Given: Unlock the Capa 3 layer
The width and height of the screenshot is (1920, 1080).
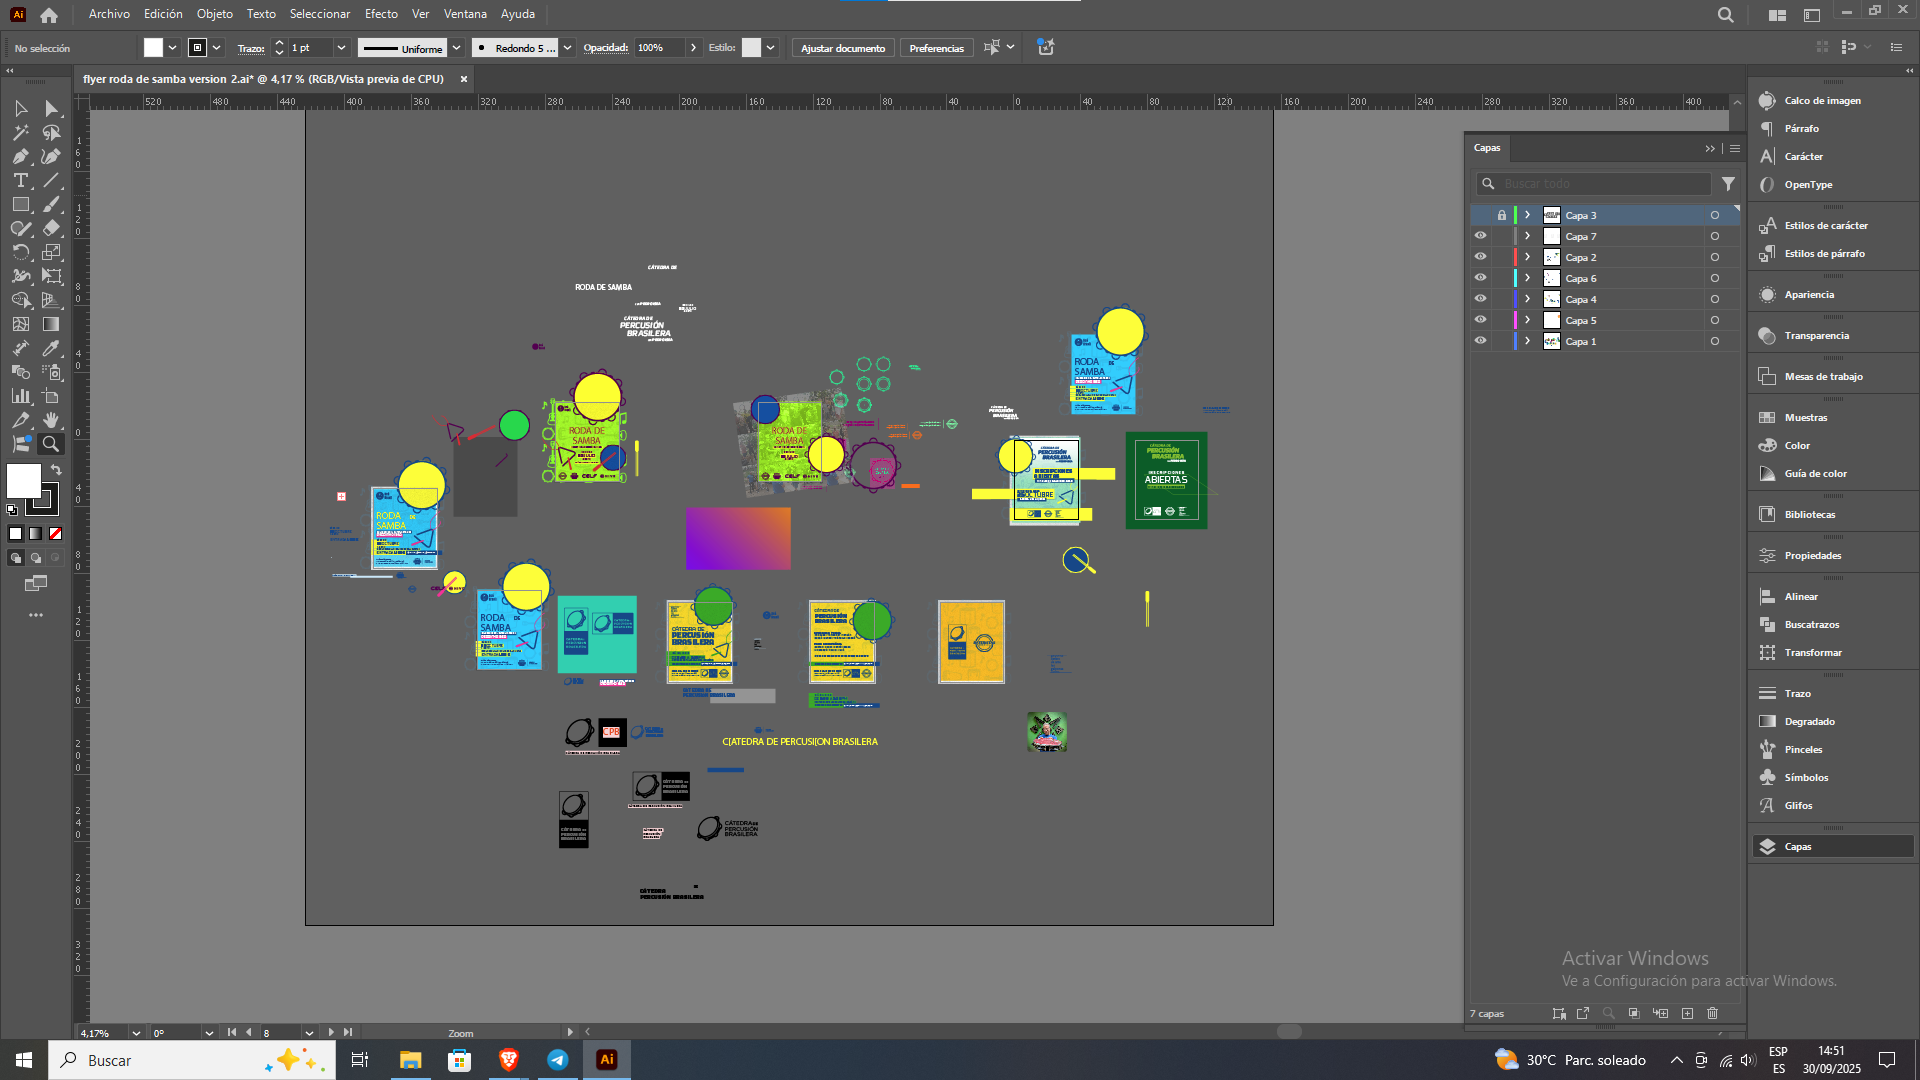Looking at the screenshot, I should click(1501, 215).
